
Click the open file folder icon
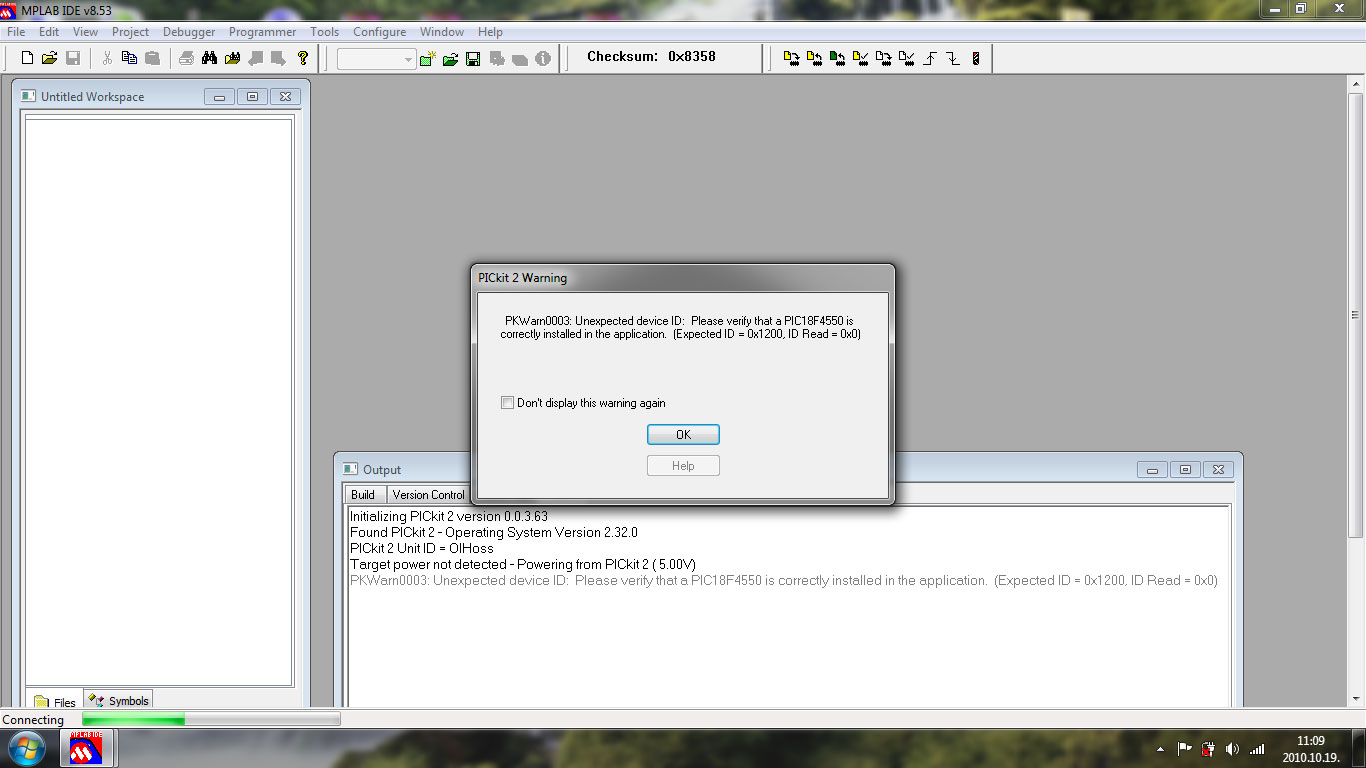tap(49, 58)
